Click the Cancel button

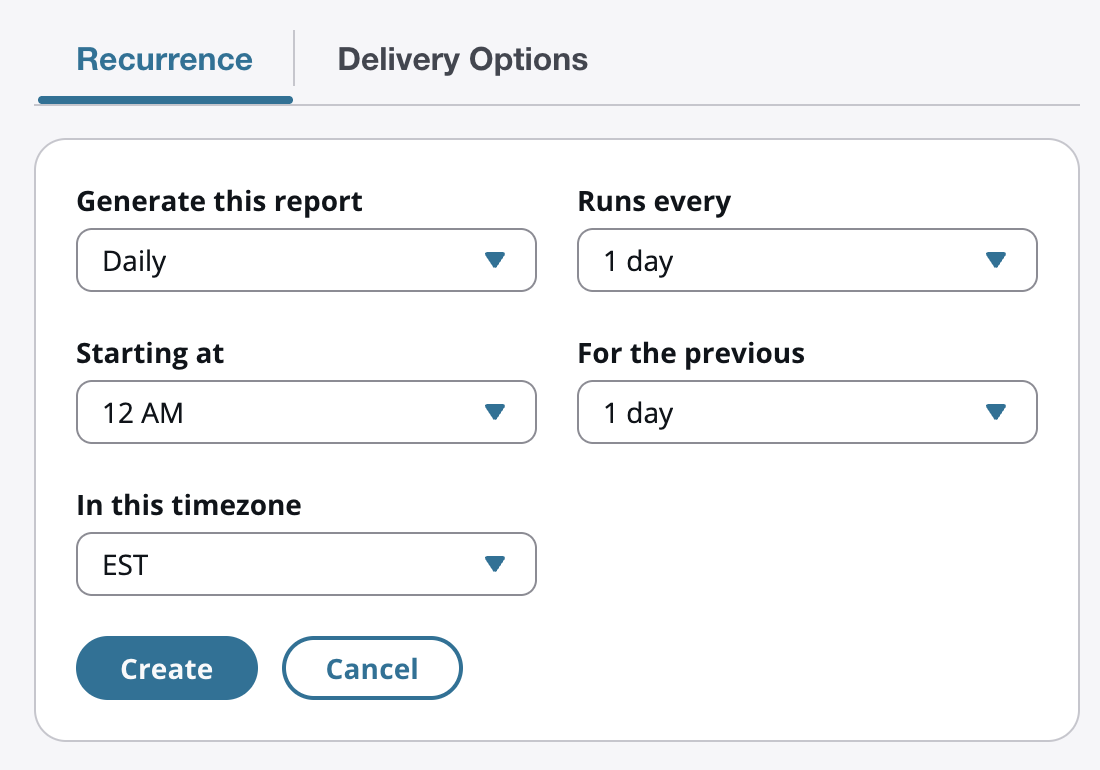tap(372, 668)
